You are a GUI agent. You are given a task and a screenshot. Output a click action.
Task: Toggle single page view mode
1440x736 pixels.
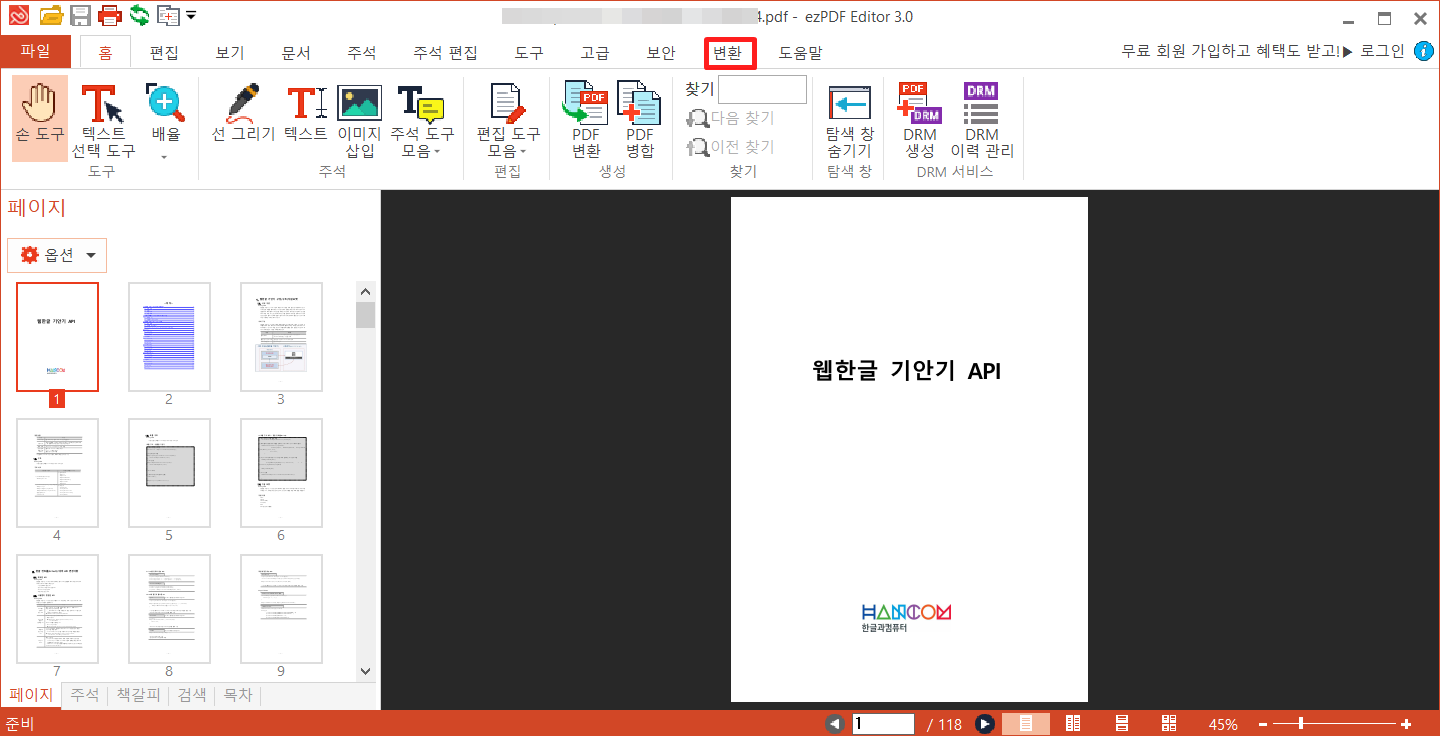[1026, 724]
